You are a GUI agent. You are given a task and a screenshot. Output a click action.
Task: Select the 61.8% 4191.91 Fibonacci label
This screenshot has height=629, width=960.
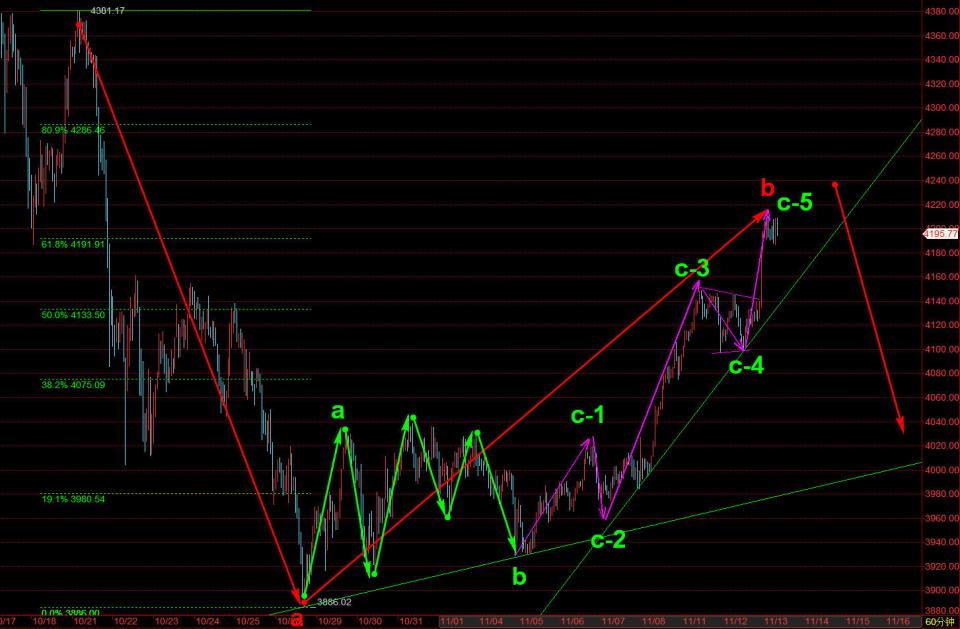73,244
